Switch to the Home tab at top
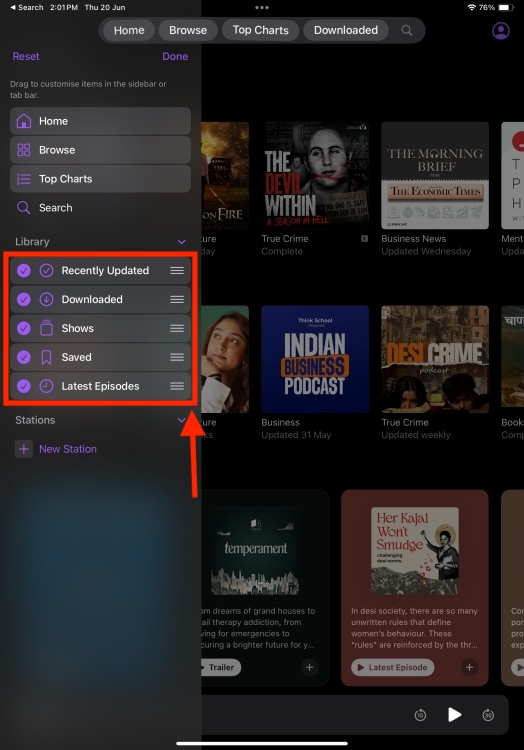The width and height of the screenshot is (524, 750). click(x=129, y=30)
